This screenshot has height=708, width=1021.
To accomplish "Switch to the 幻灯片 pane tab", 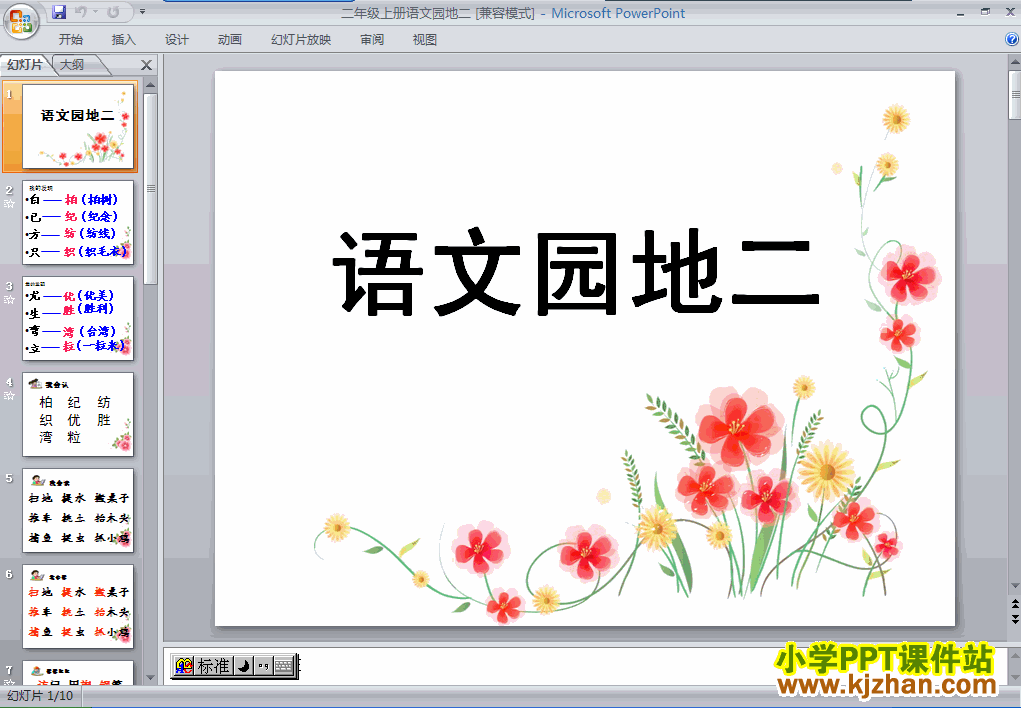I will point(25,64).
